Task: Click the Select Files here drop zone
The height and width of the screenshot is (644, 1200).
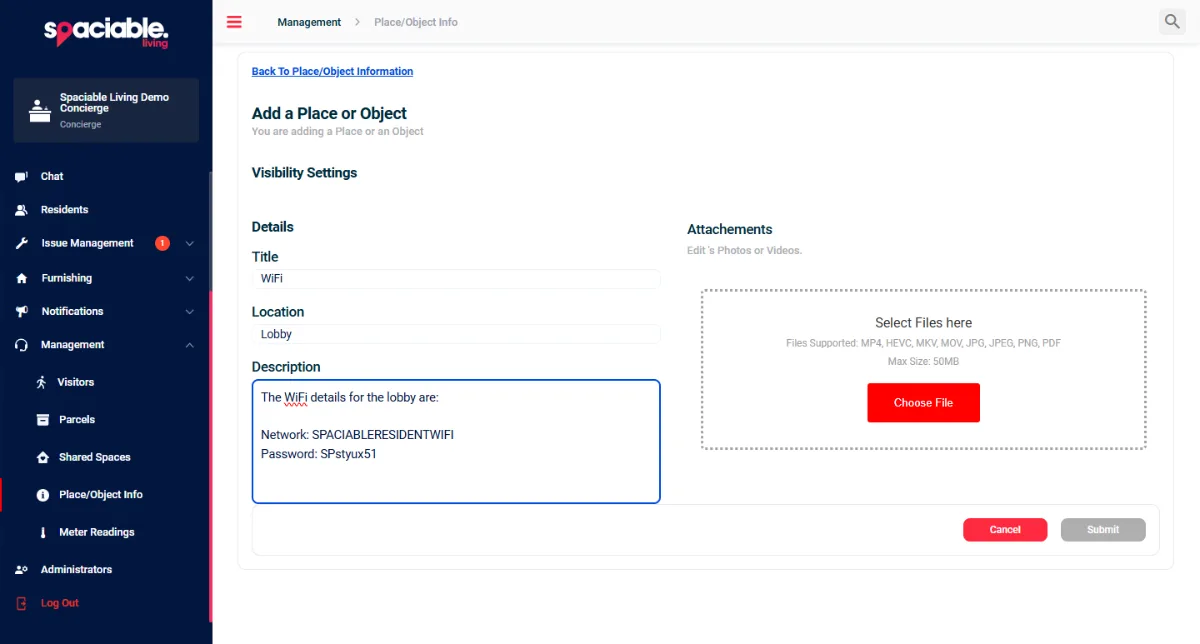Action: pos(923,370)
